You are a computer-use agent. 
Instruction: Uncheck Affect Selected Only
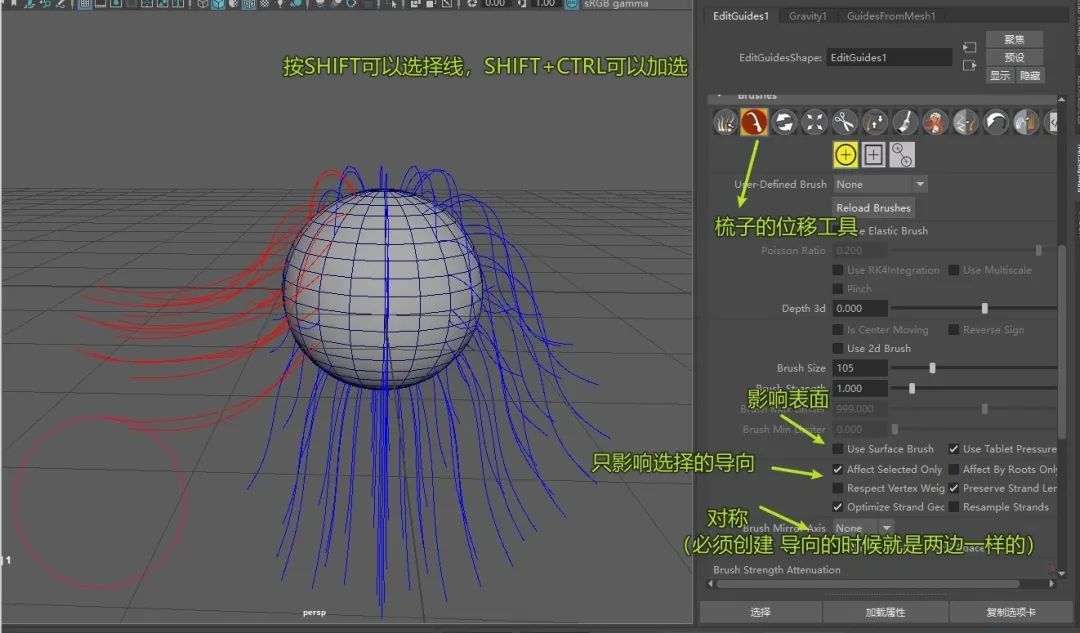coord(838,469)
